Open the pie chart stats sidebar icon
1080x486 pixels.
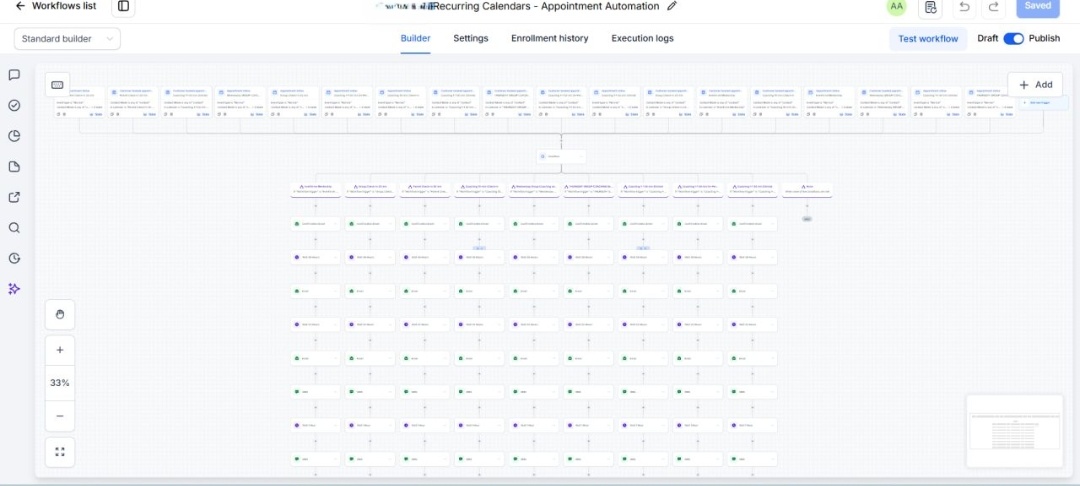[14, 136]
